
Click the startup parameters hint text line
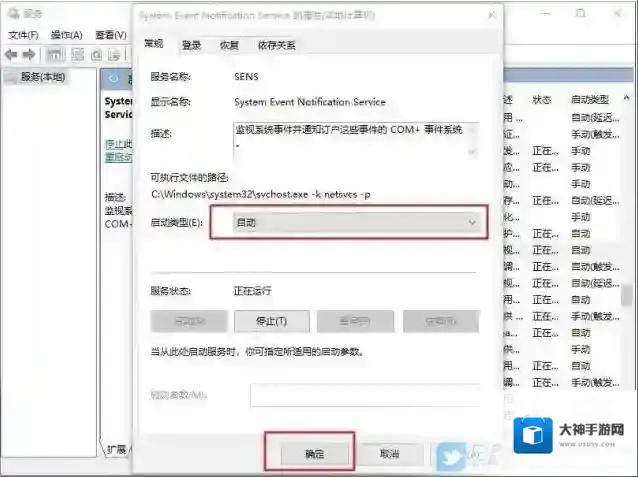point(257,351)
